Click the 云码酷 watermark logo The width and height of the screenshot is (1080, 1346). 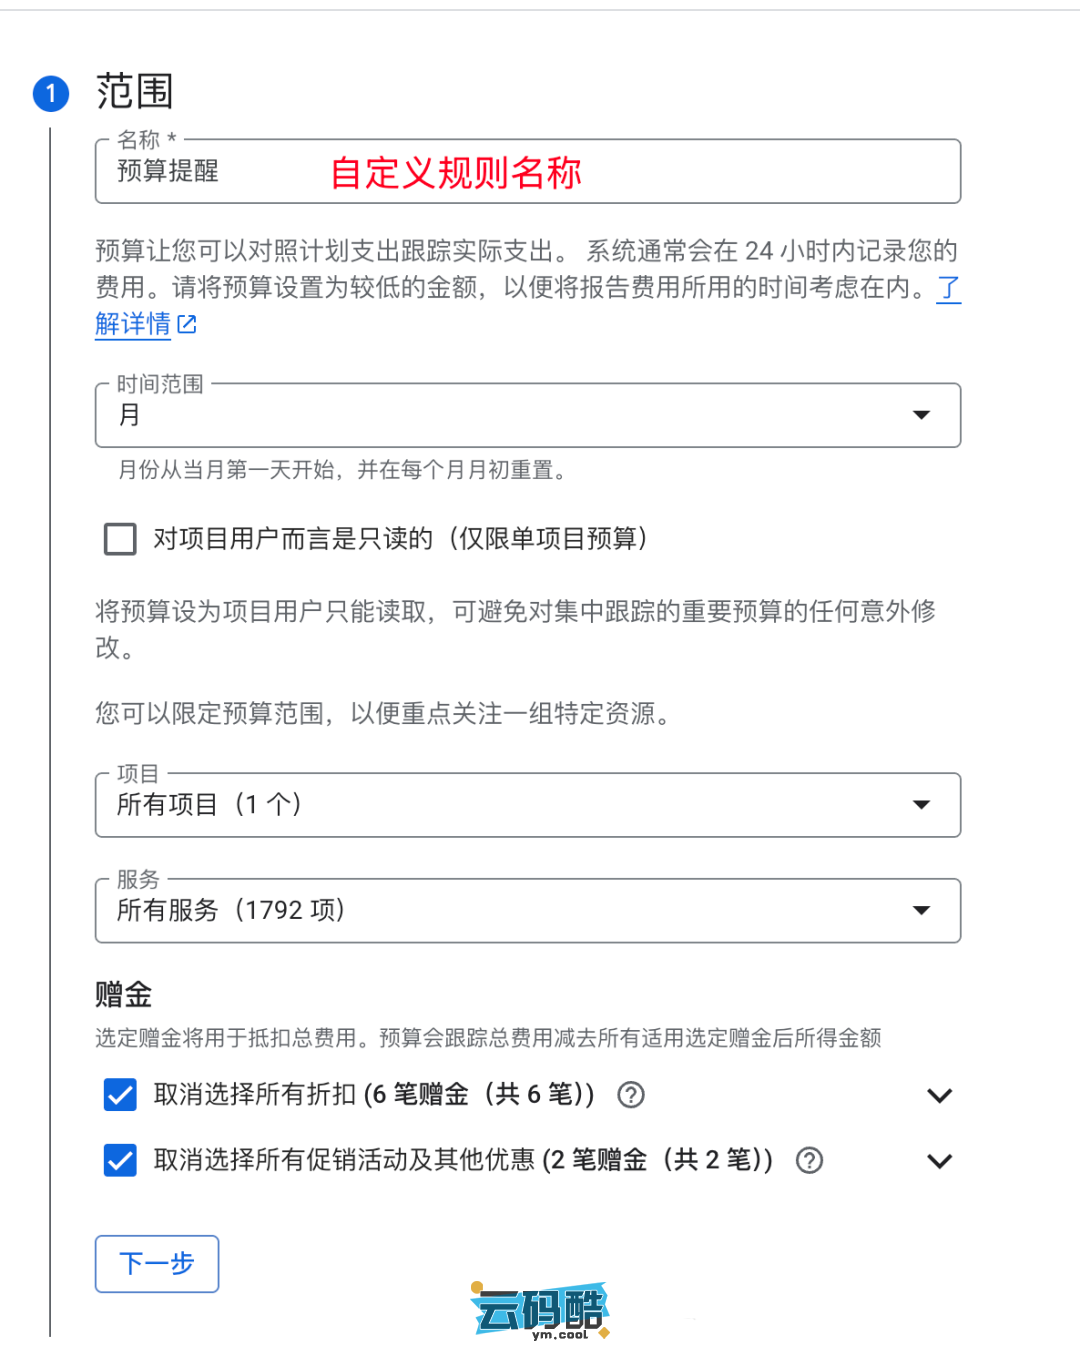[x=540, y=1310]
